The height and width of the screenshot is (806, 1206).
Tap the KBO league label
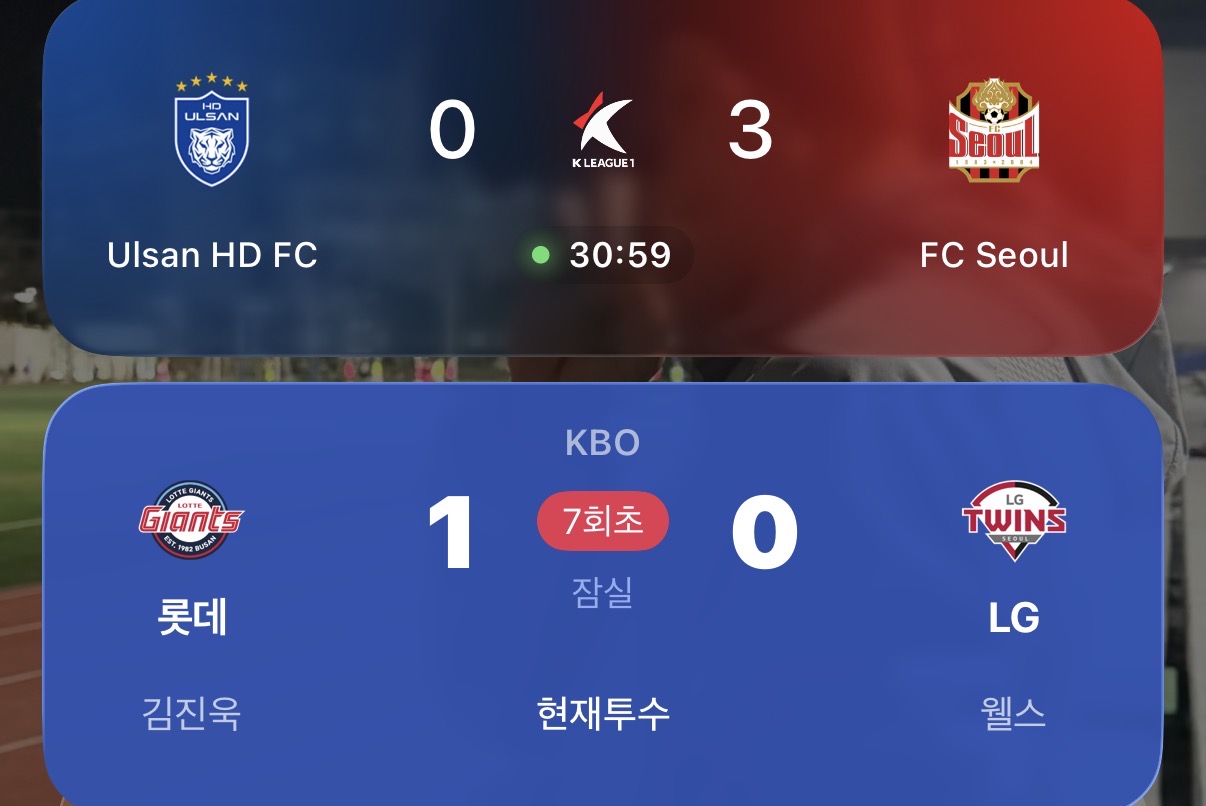coord(602,443)
